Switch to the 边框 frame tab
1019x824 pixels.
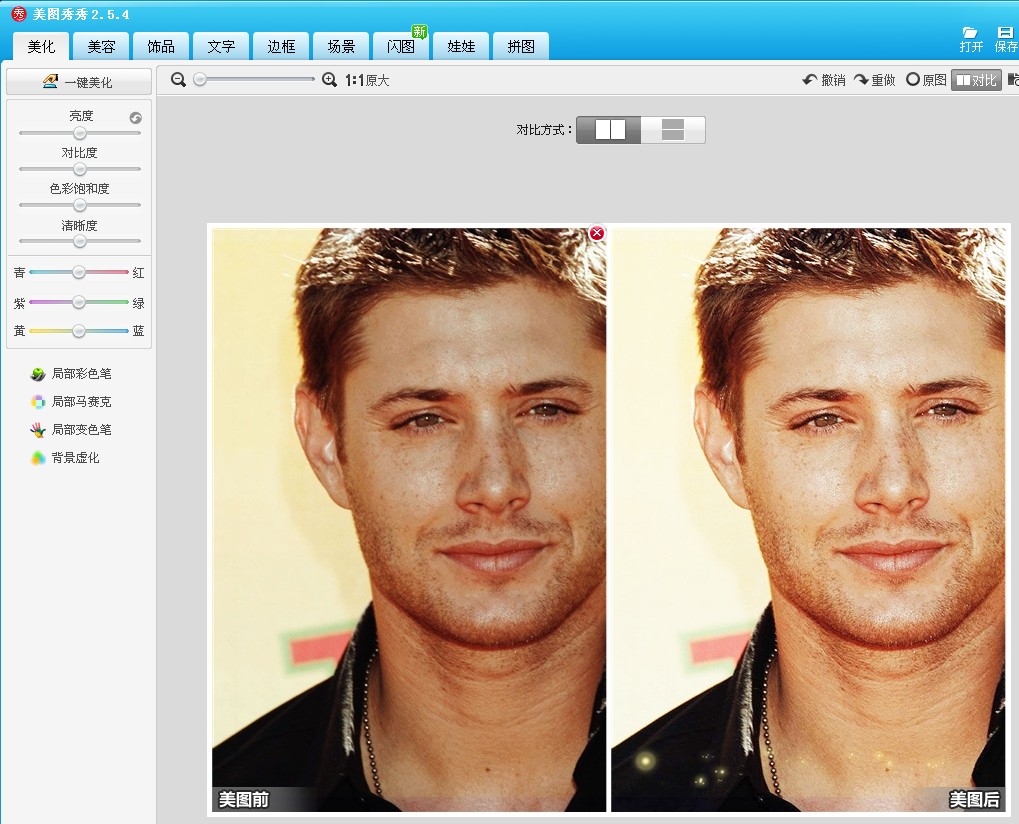[281, 46]
